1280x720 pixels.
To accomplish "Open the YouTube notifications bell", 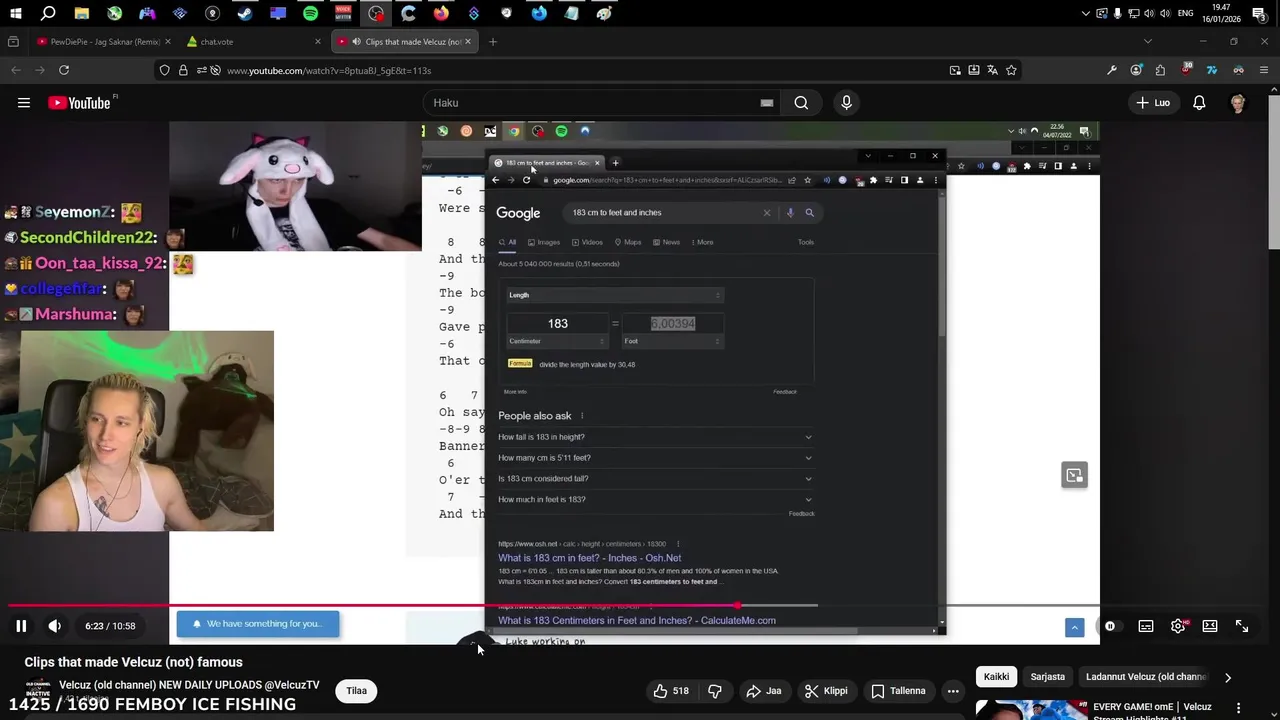I will point(1199,103).
